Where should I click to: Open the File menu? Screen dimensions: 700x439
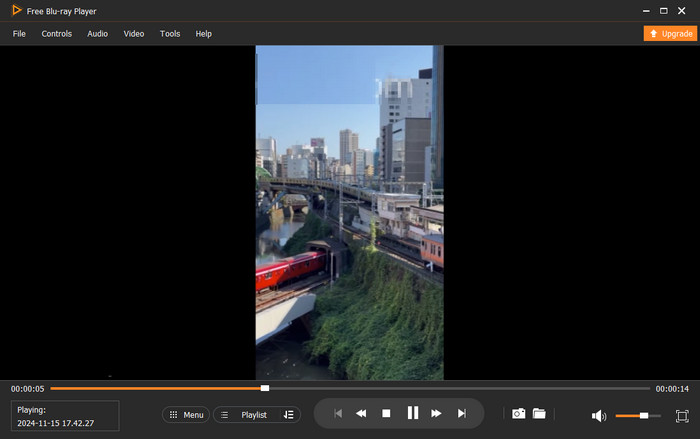pyautogui.click(x=19, y=34)
